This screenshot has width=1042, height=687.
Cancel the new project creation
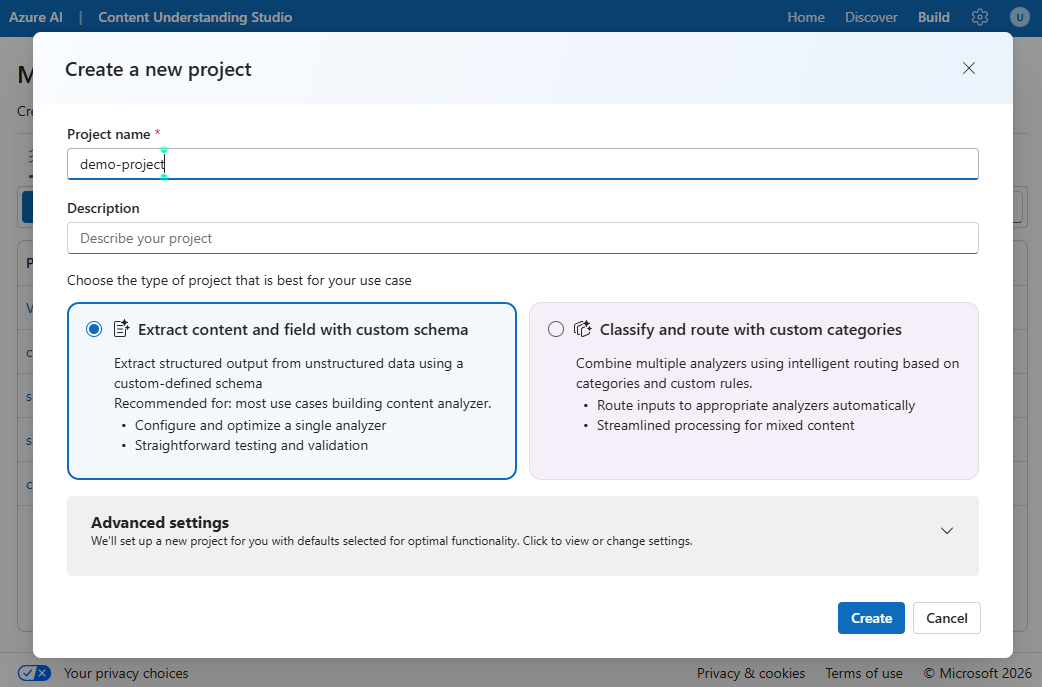coord(946,618)
